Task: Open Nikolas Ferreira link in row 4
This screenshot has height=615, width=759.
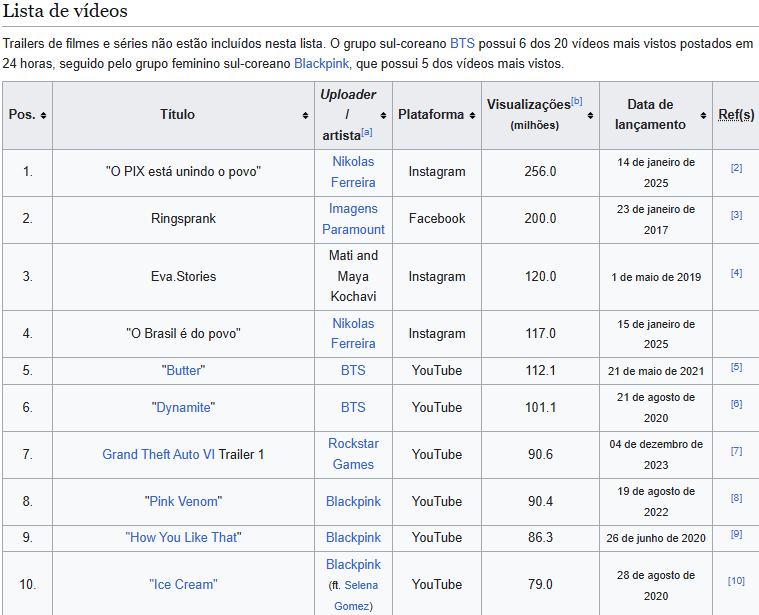Action: 353,333
